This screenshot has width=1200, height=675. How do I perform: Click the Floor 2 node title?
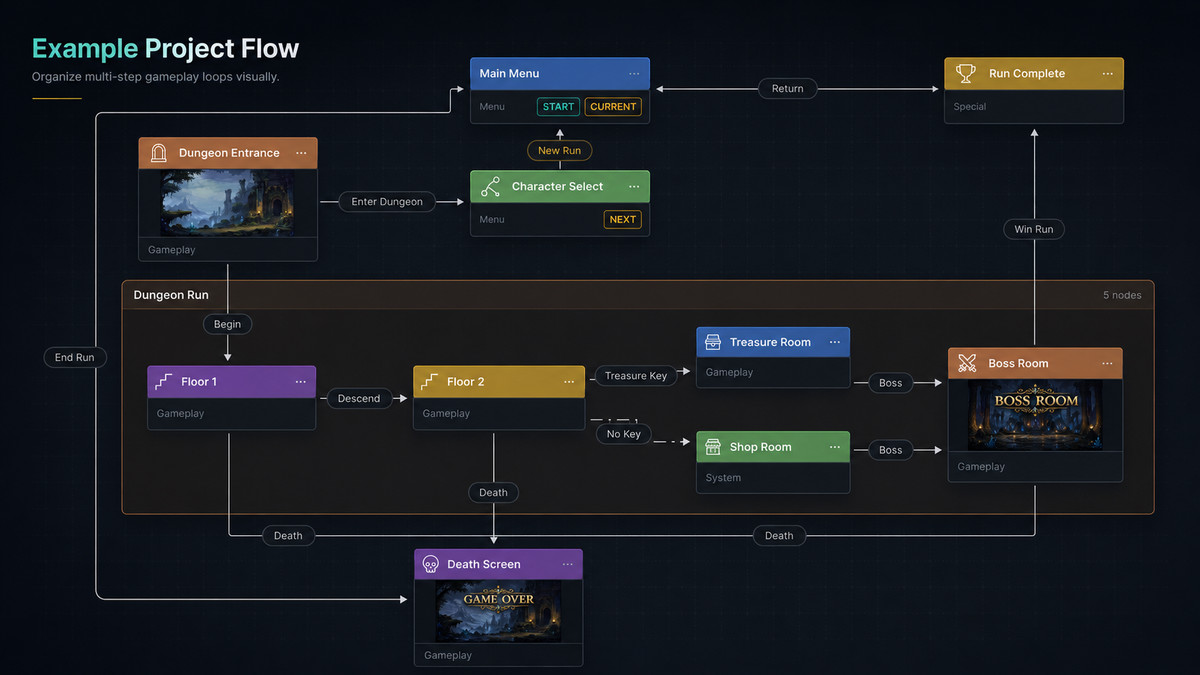465,382
